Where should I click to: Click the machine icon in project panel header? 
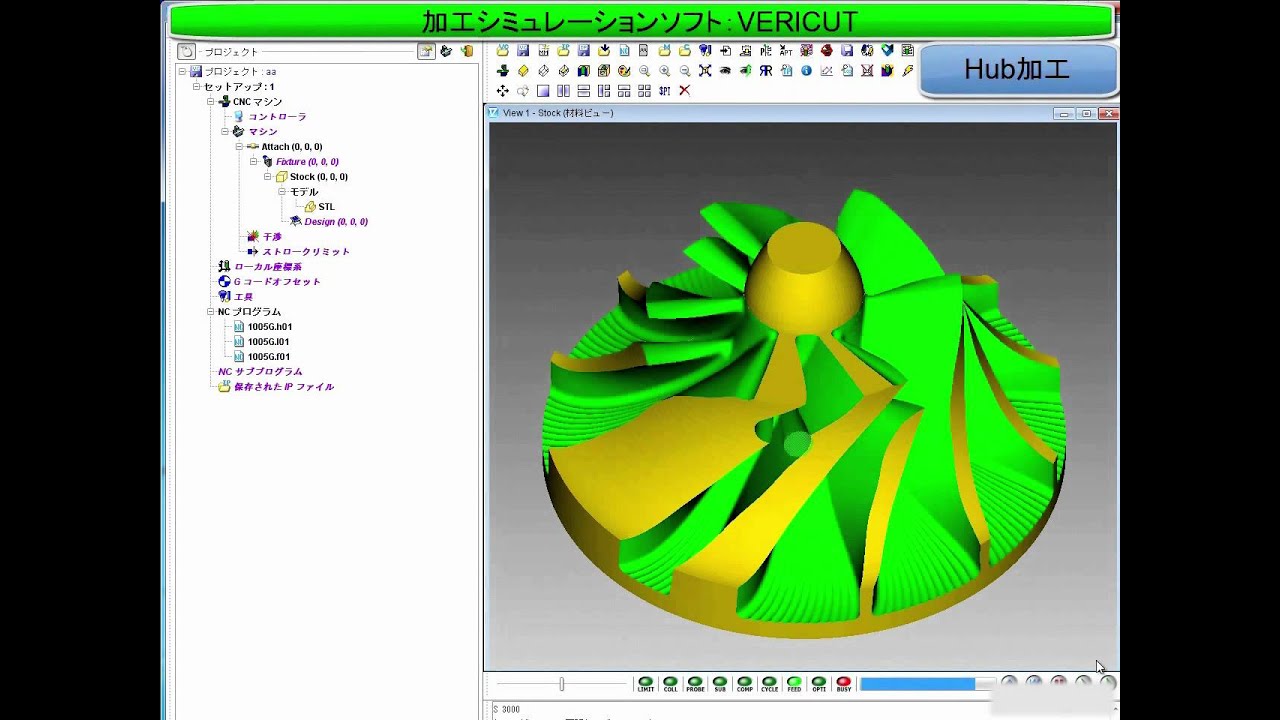click(446, 51)
